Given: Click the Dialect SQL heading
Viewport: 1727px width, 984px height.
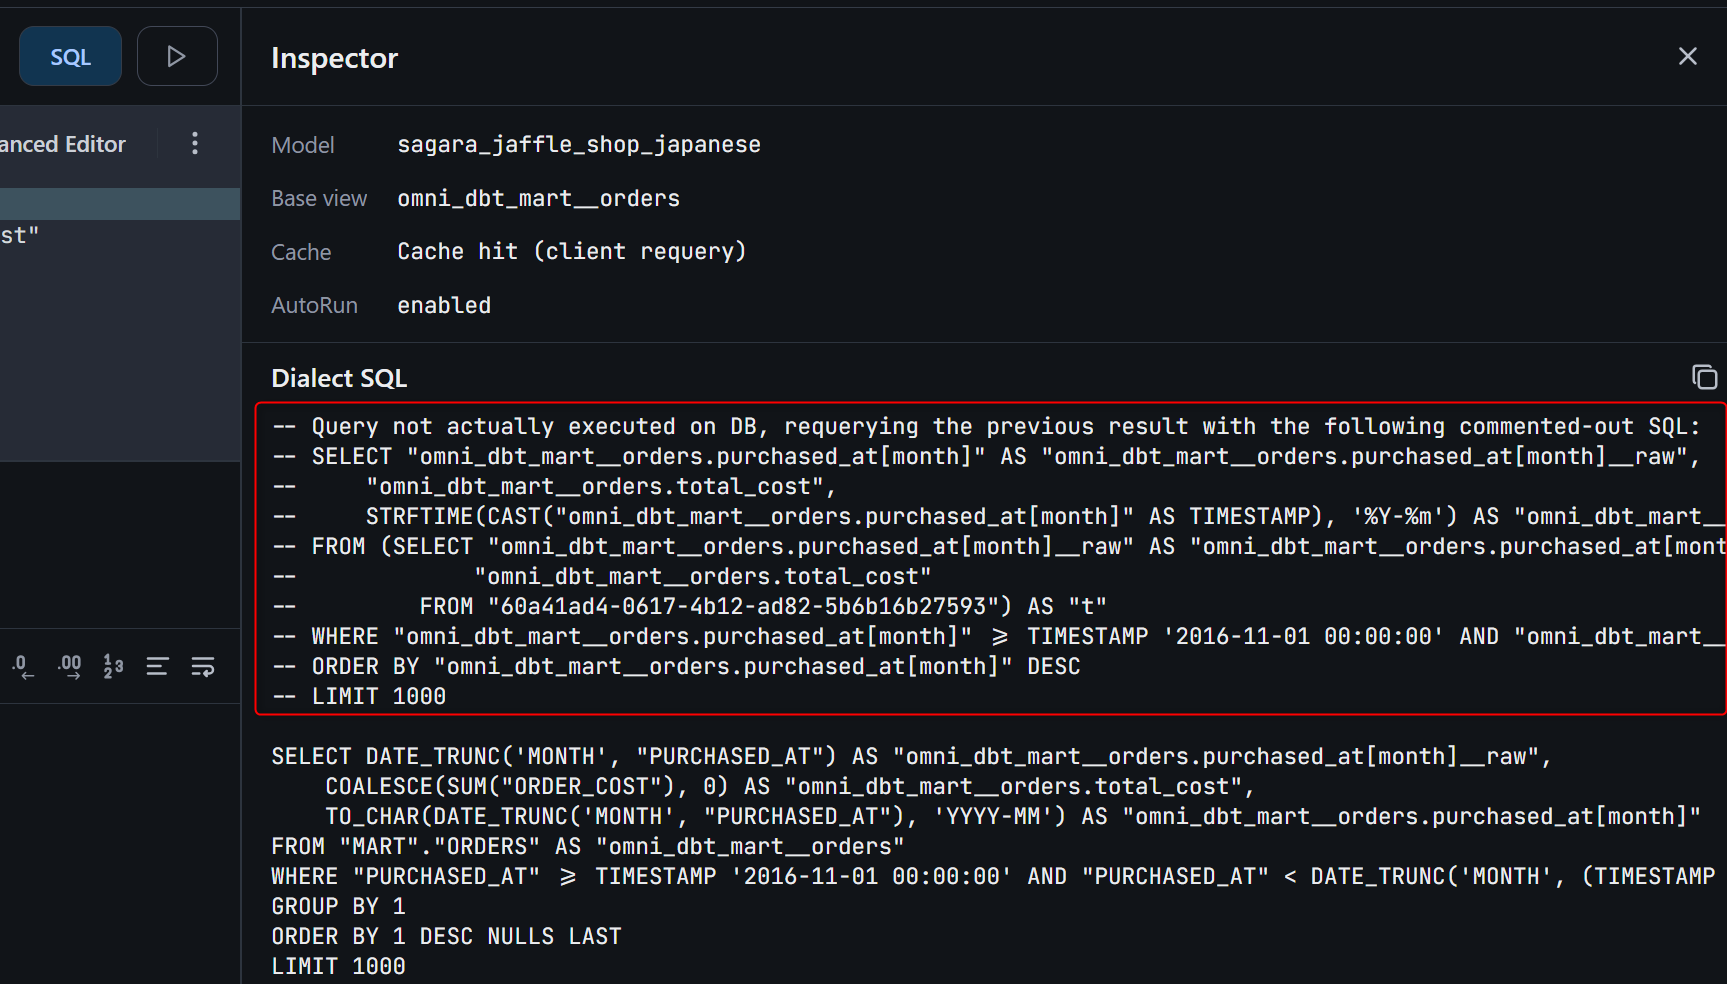Looking at the screenshot, I should click(x=339, y=378).
